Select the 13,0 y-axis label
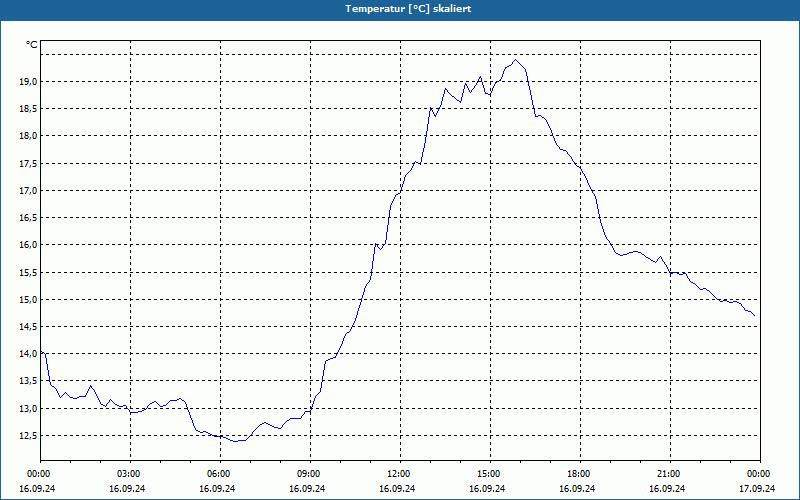This screenshot has height=500, width=800. click(x=28, y=409)
